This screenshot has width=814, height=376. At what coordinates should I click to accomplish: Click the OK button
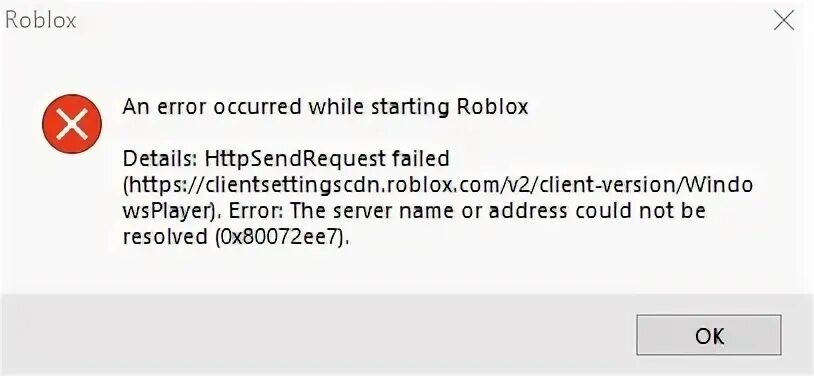click(709, 335)
